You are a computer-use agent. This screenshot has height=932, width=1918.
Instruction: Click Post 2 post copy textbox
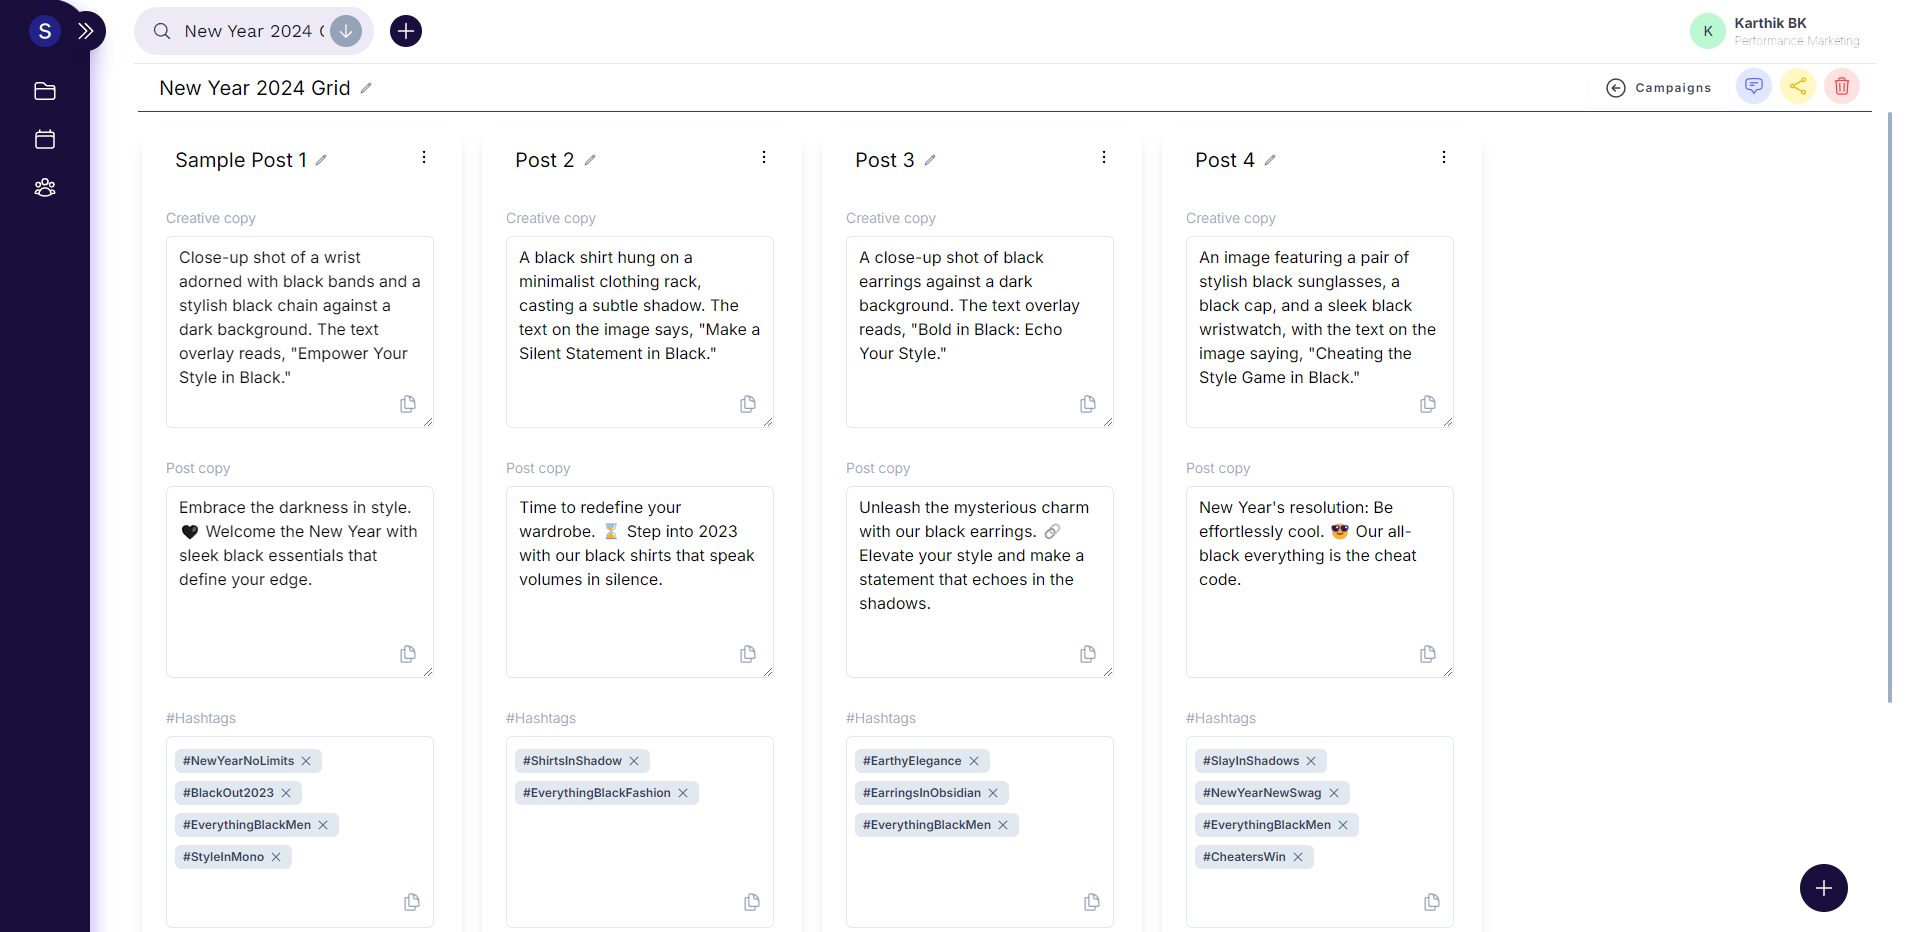[640, 582]
